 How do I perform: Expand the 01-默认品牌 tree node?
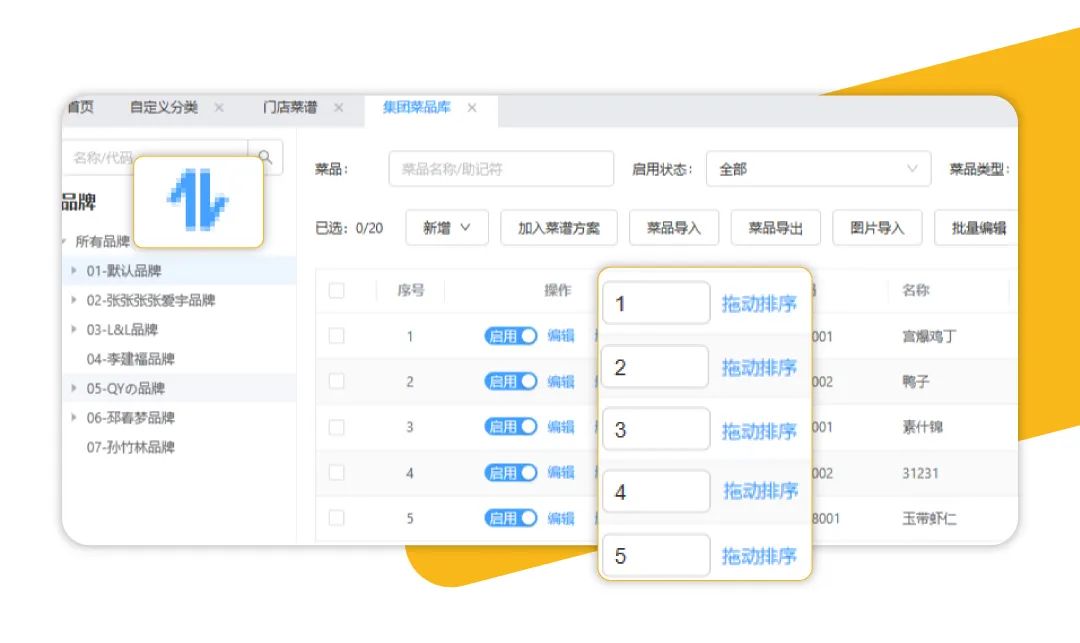74,271
